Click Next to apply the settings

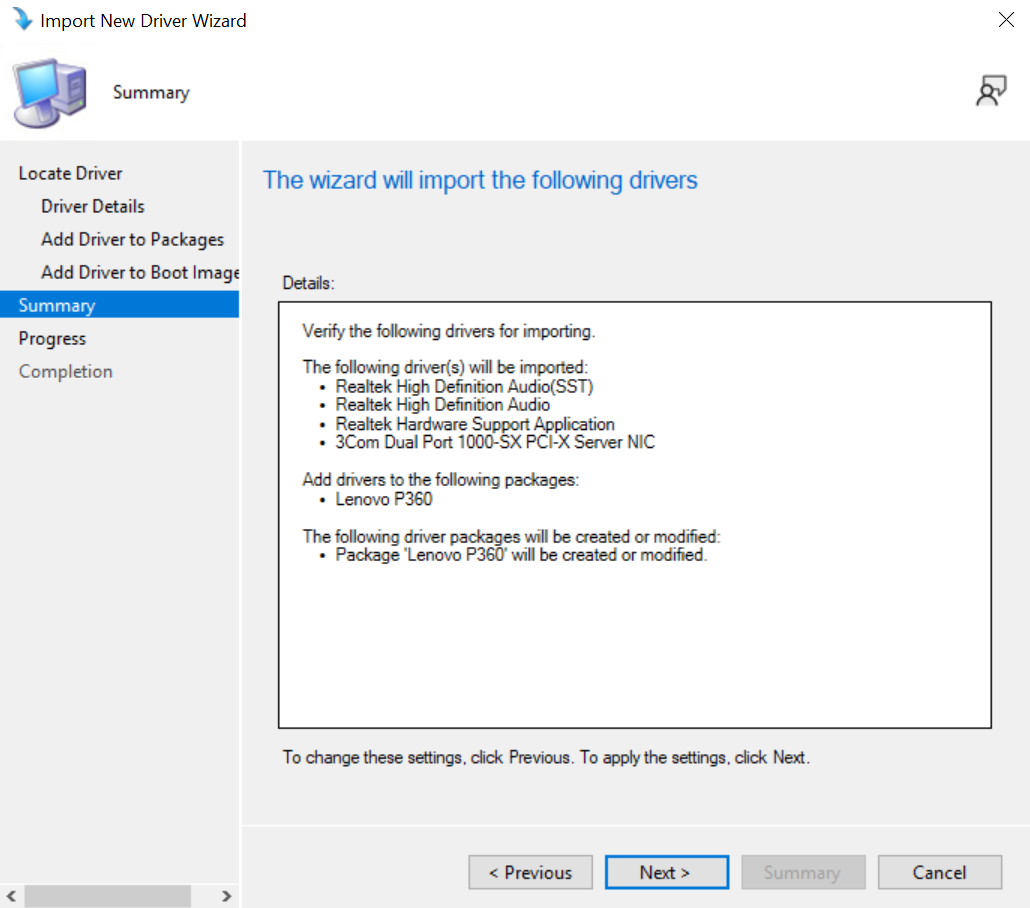pyautogui.click(x=666, y=872)
